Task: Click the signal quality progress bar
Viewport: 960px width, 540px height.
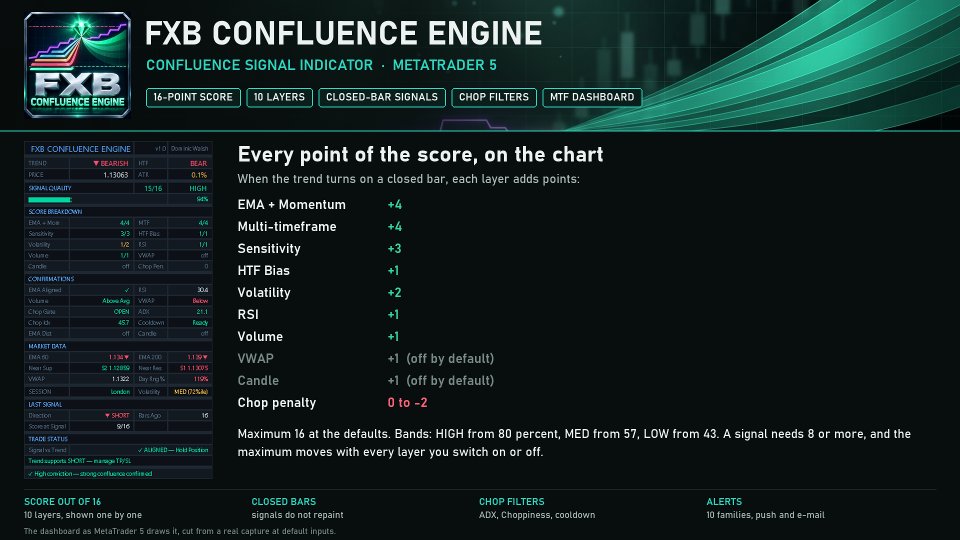Action: [50, 200]
